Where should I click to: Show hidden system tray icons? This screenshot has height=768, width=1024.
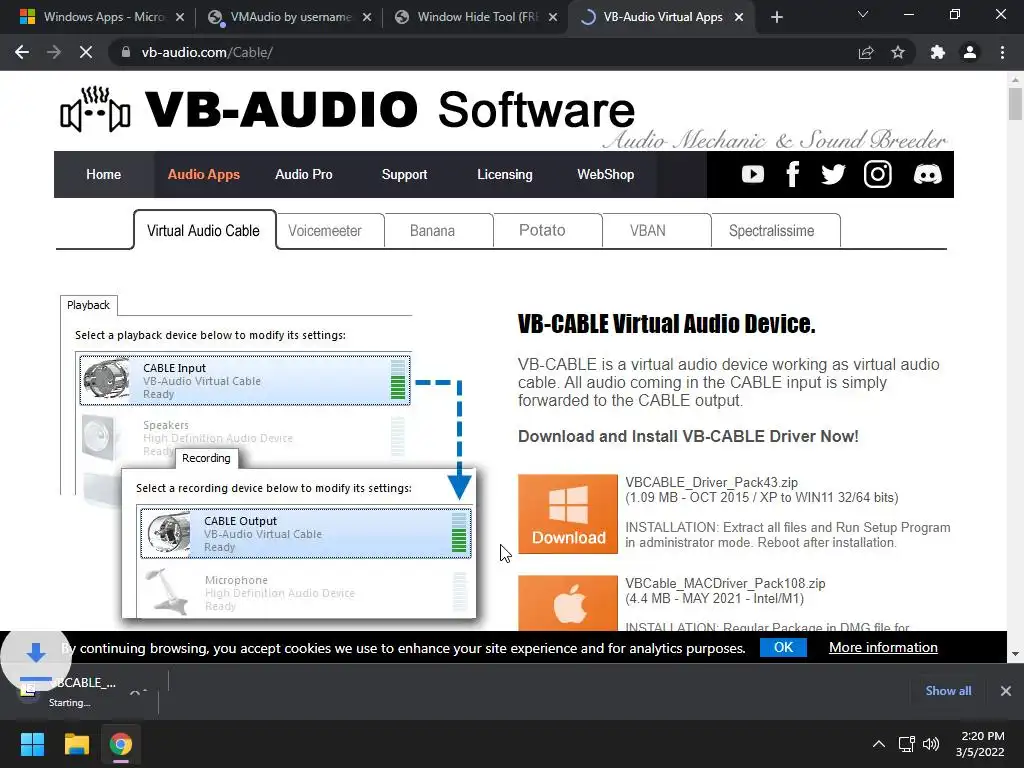(x=879, y=744)
